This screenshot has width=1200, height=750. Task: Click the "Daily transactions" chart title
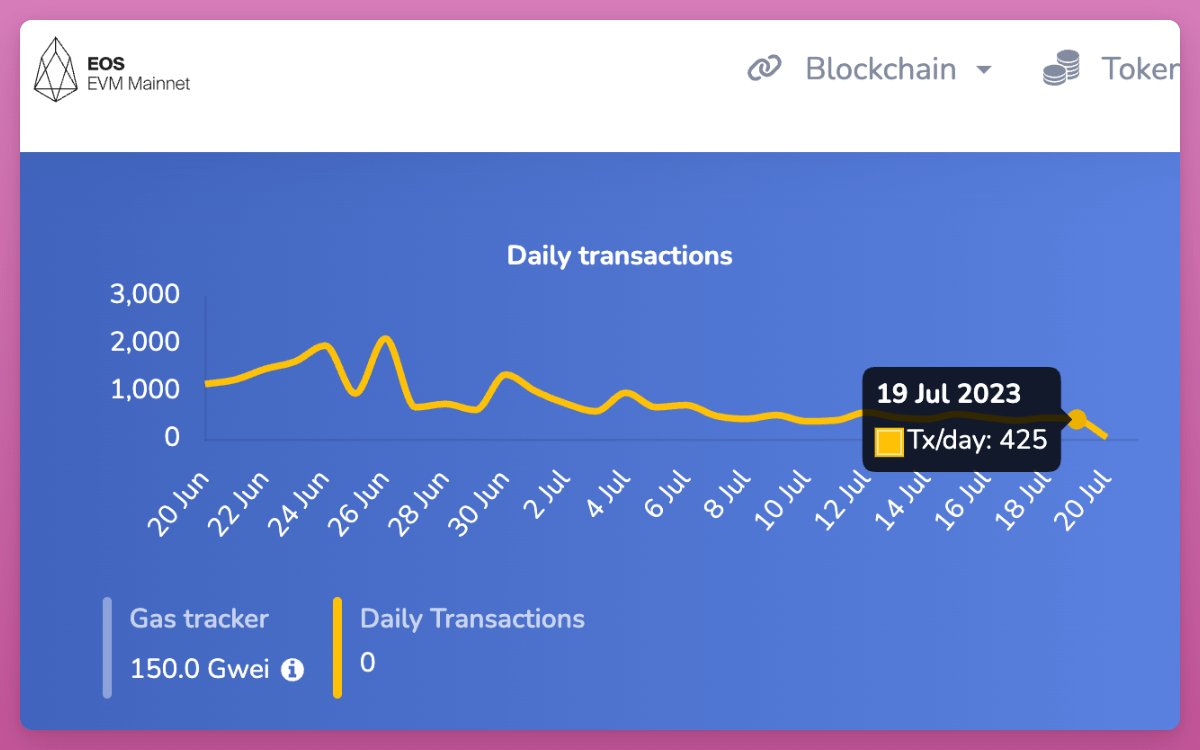(x=619, y=256)
